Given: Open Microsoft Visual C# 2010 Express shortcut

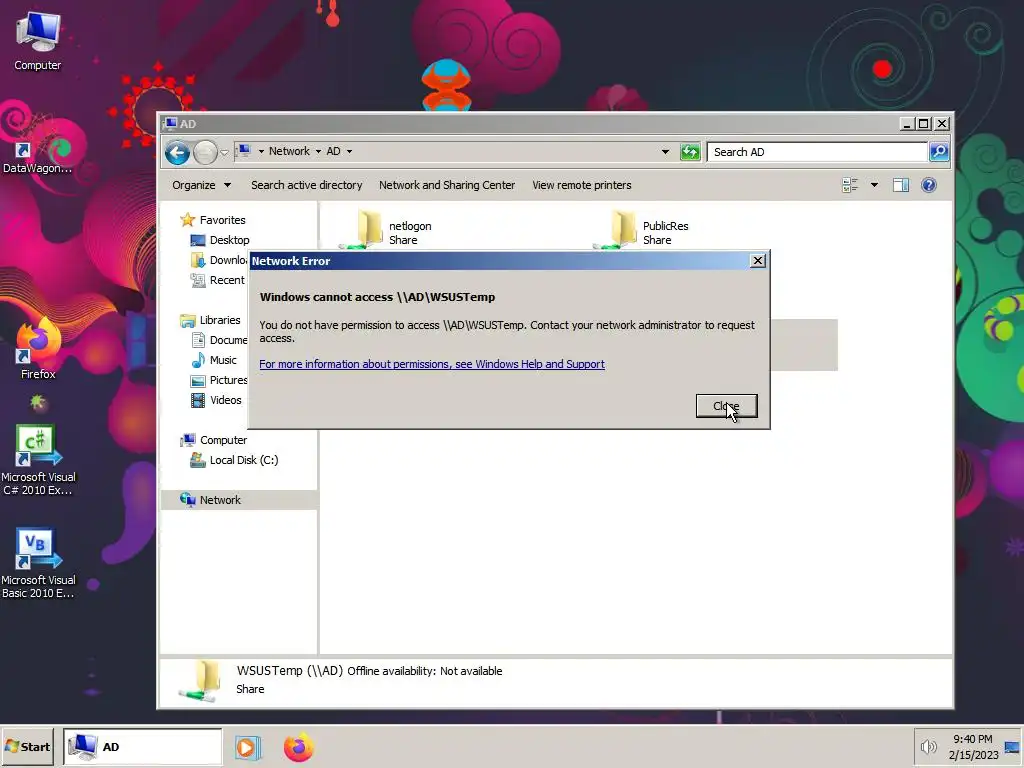Looking at the screenshot, I should pyautogui.click(x=38, y=460).
